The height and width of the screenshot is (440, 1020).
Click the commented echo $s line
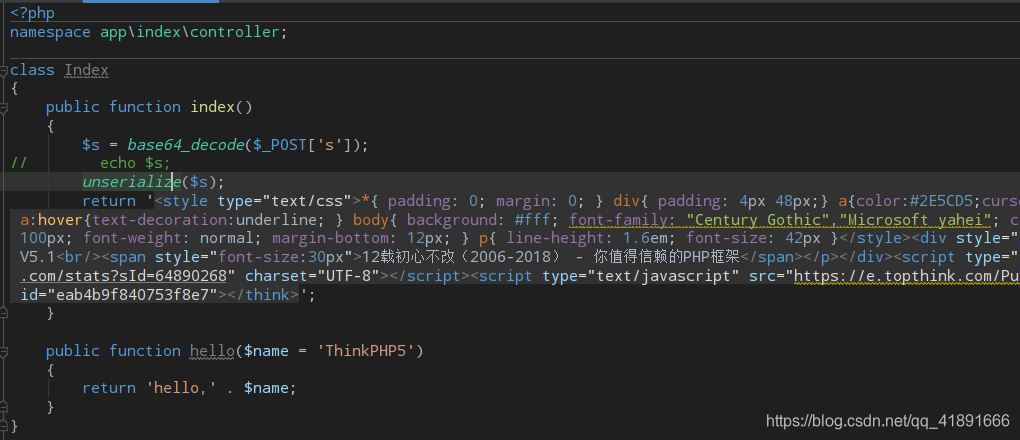[x=135, y=163]
